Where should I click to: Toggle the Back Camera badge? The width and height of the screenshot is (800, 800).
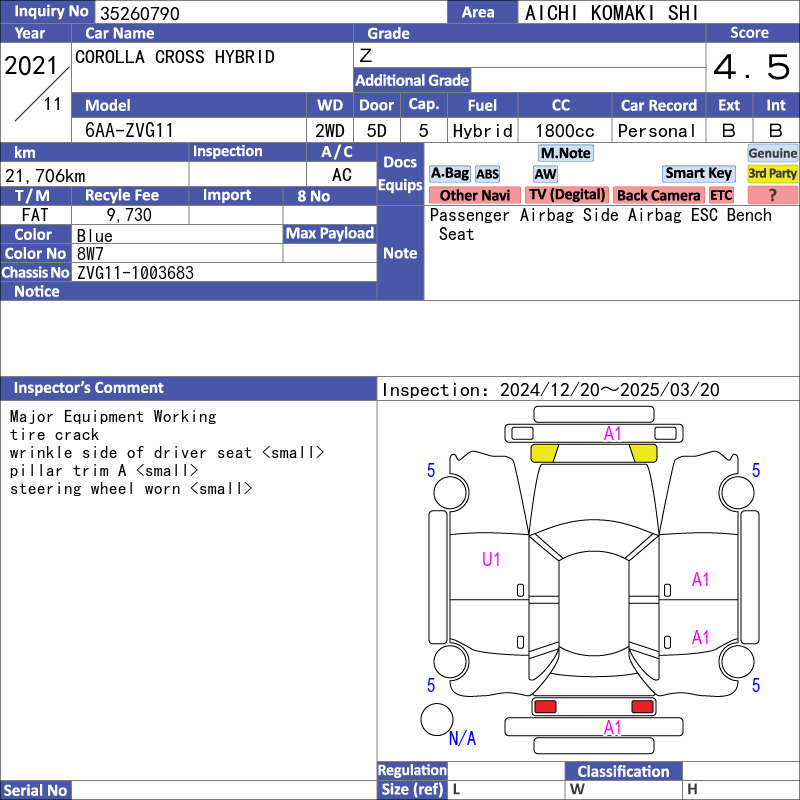[658, 195]
